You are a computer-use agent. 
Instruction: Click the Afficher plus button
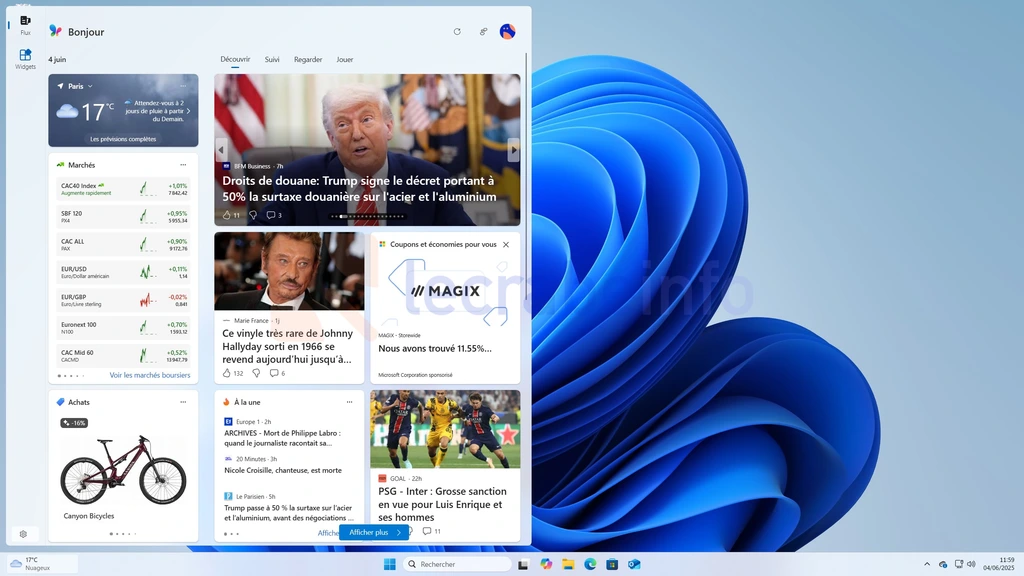pos(374,532)
